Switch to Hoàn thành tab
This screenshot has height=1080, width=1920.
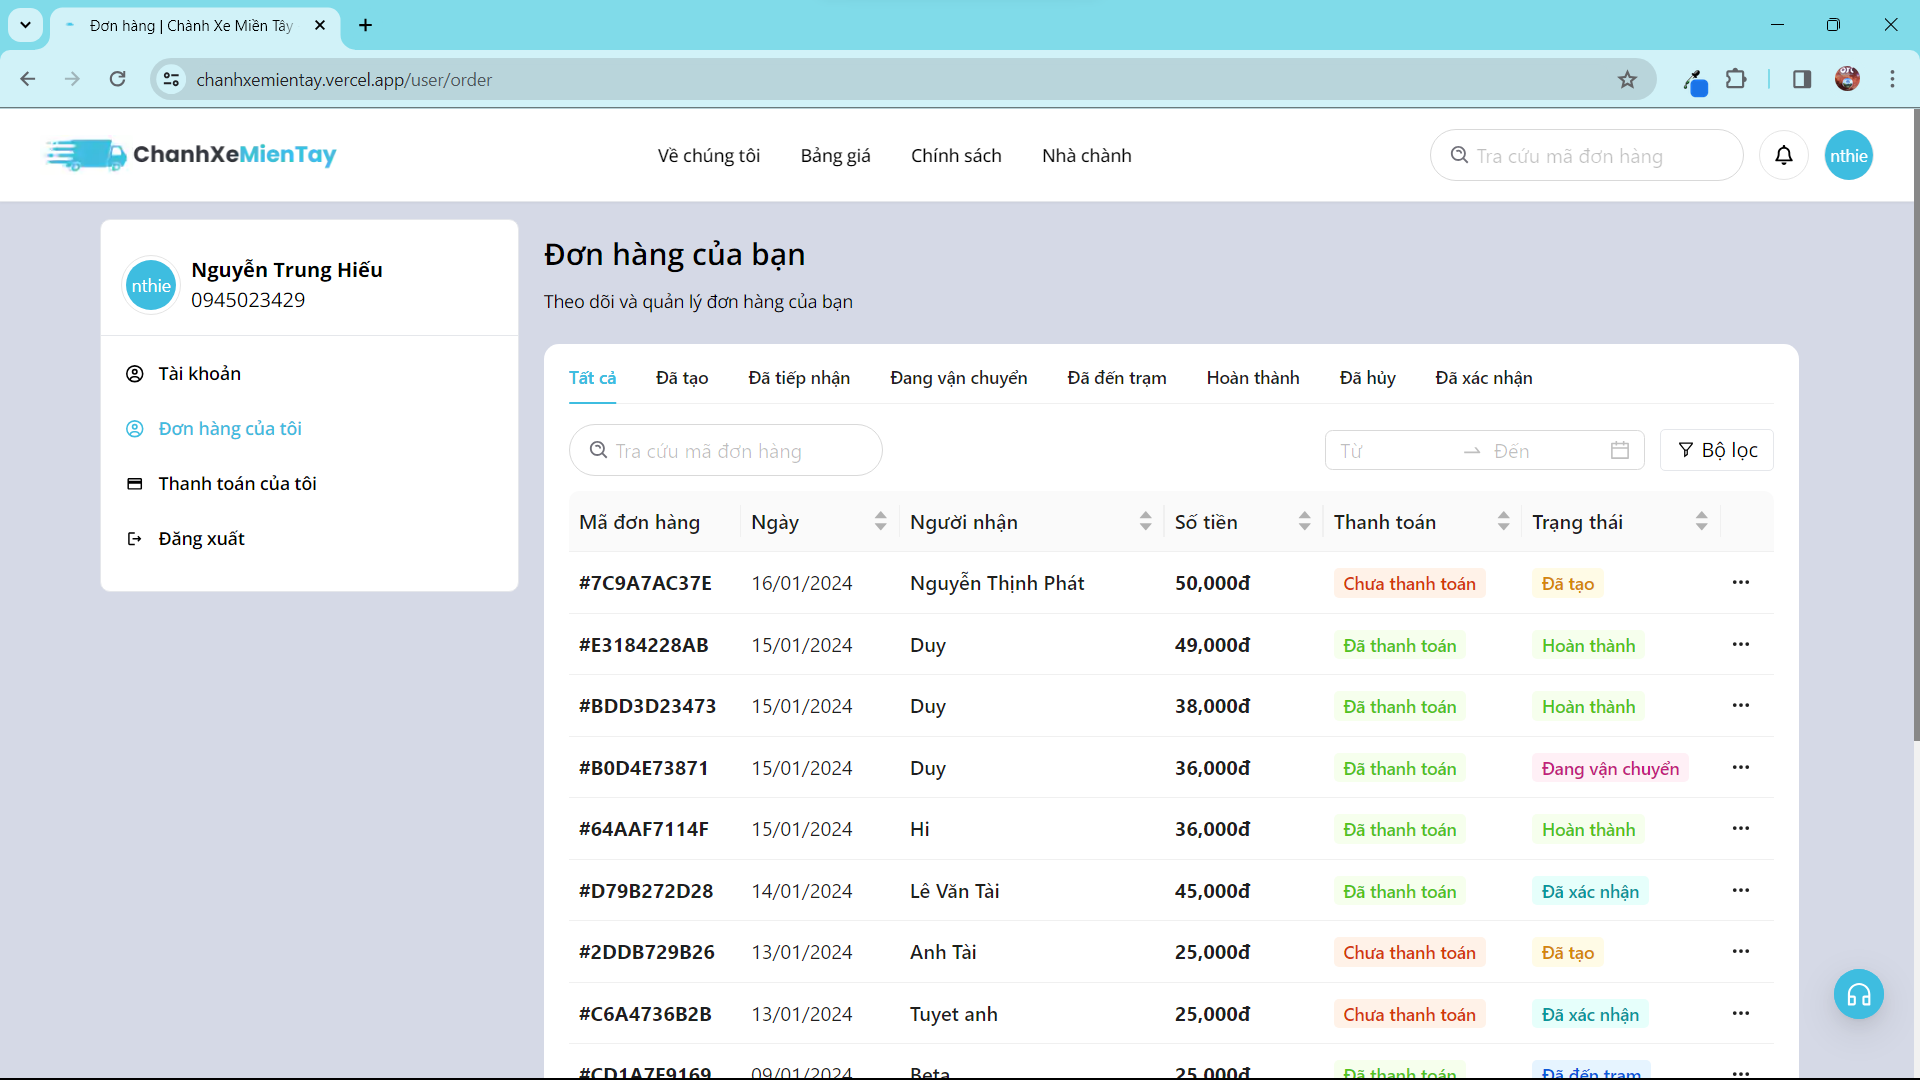1252,378
